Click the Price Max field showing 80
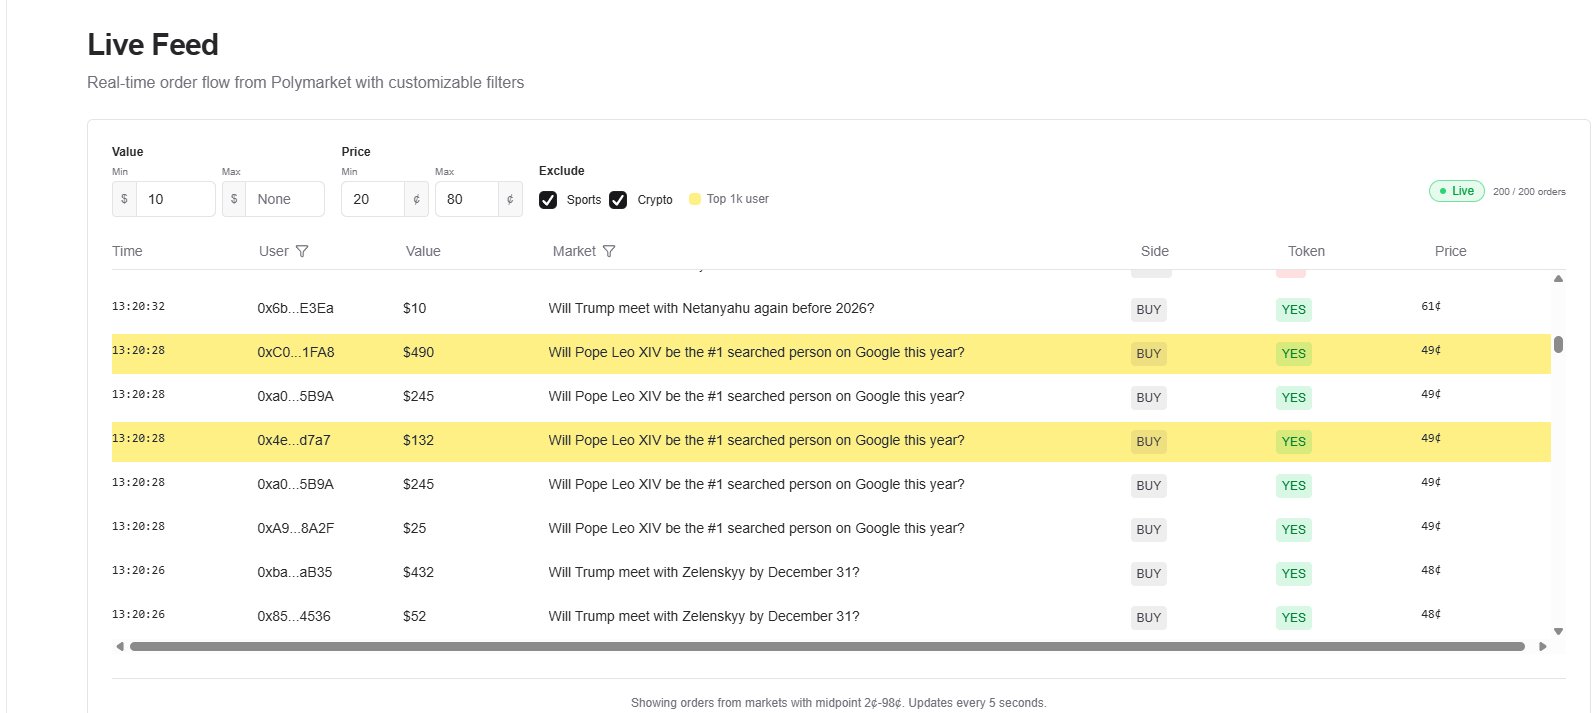This screenshot has height=713, width=1592. (x=466, y=199)
